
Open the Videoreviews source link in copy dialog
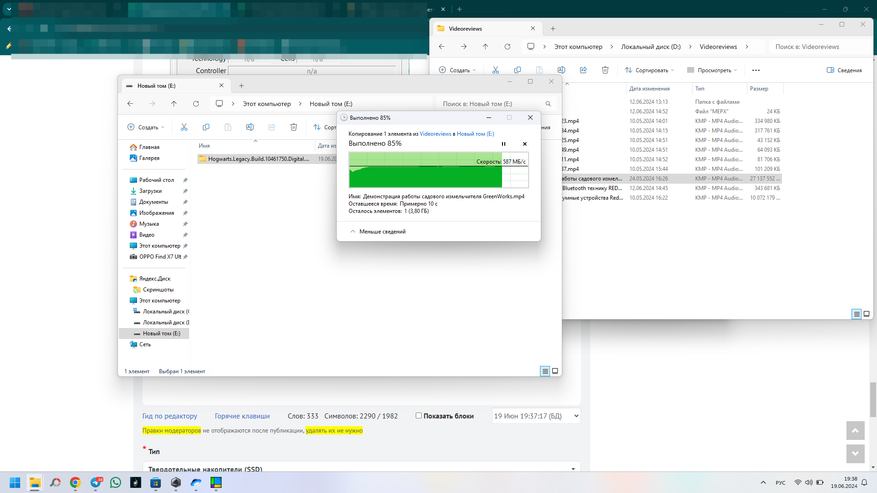pos(435,134)
